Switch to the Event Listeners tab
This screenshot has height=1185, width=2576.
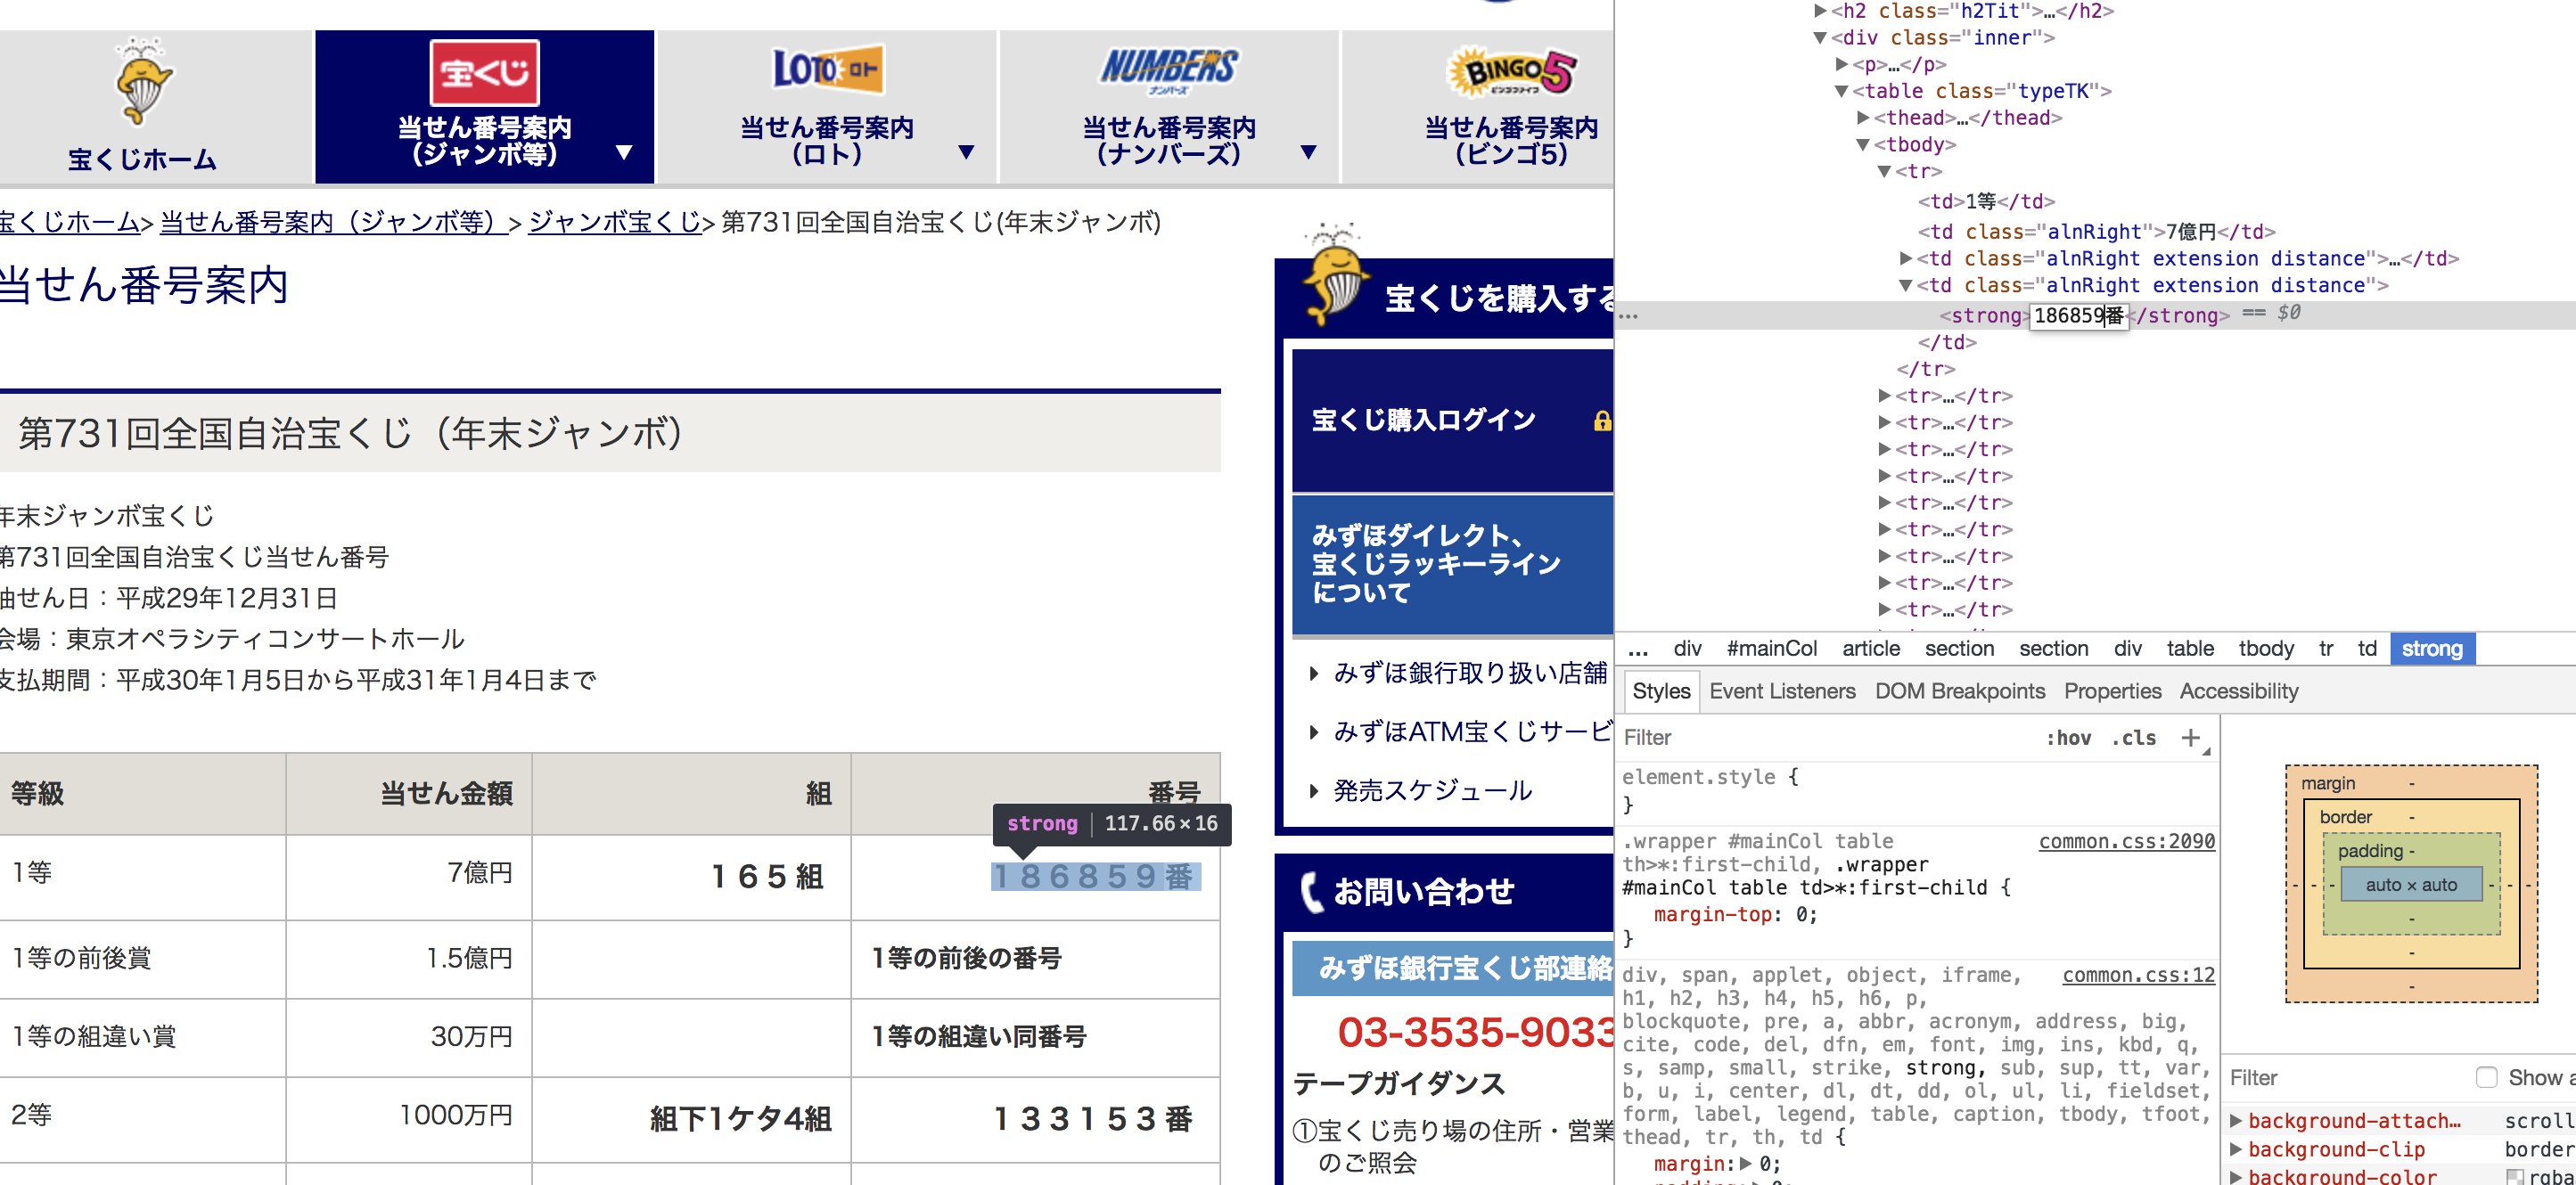pos(1782,691)
